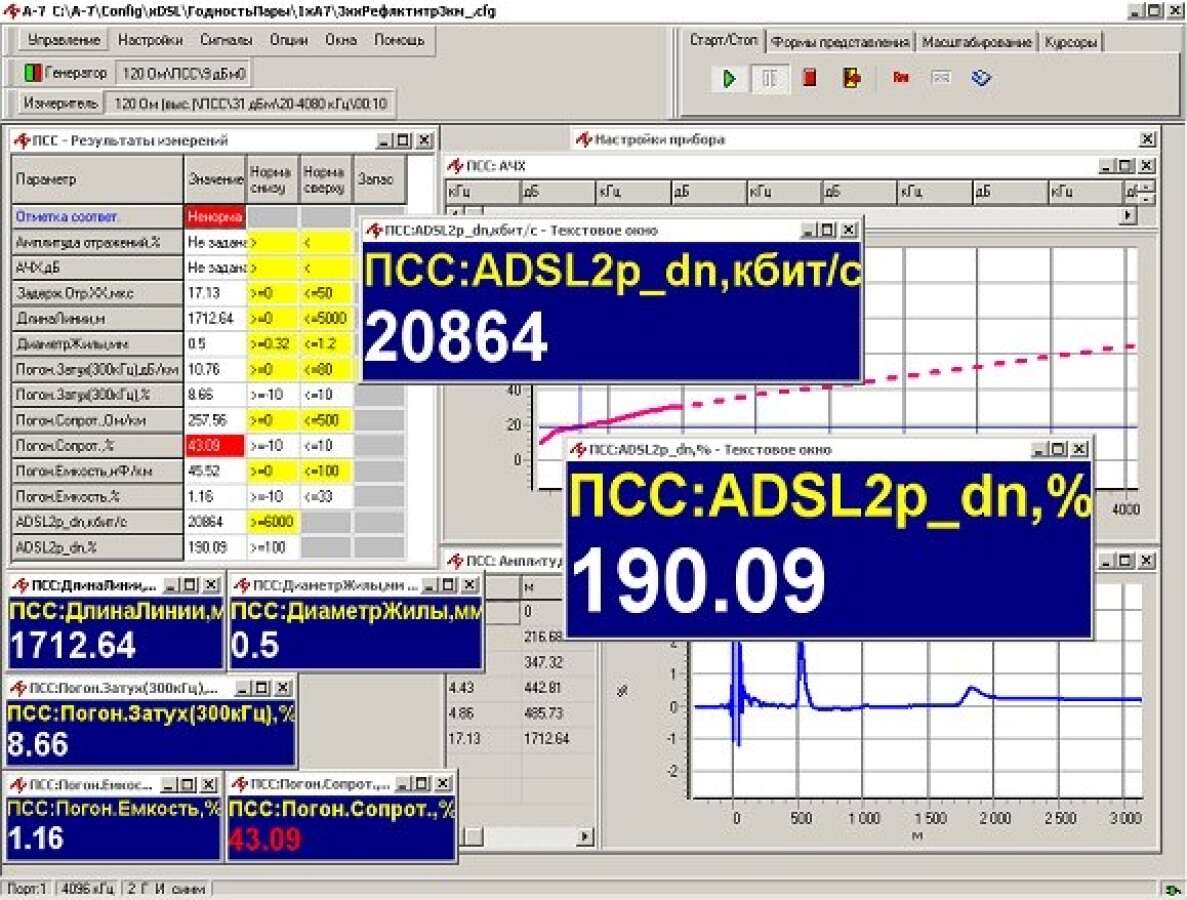This screenshot has height=900, width=1187.
Task: Open measurer settings field starting 120 Ом (выс.)
Action: [251, 104]
